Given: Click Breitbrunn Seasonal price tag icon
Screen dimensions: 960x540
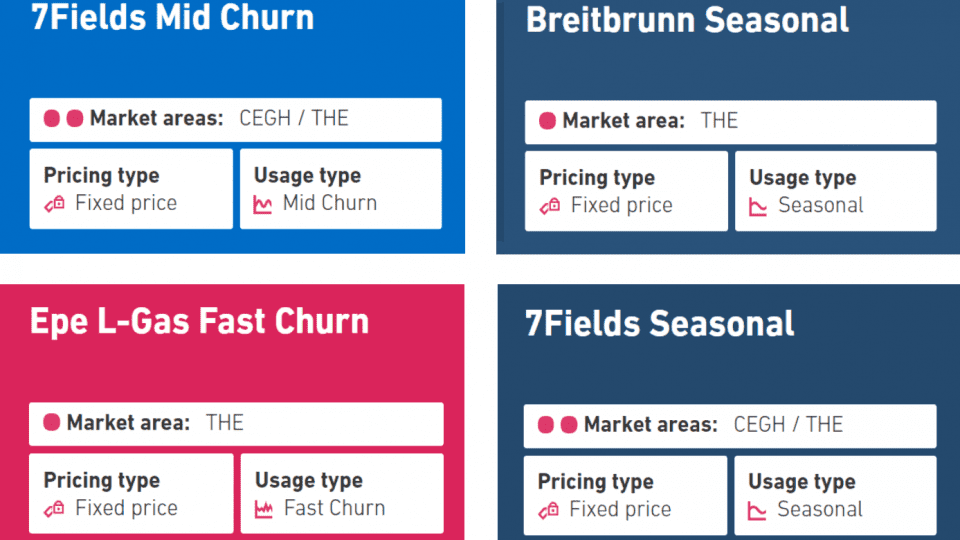Looking at the screenshot, I should tap(550, 206).
